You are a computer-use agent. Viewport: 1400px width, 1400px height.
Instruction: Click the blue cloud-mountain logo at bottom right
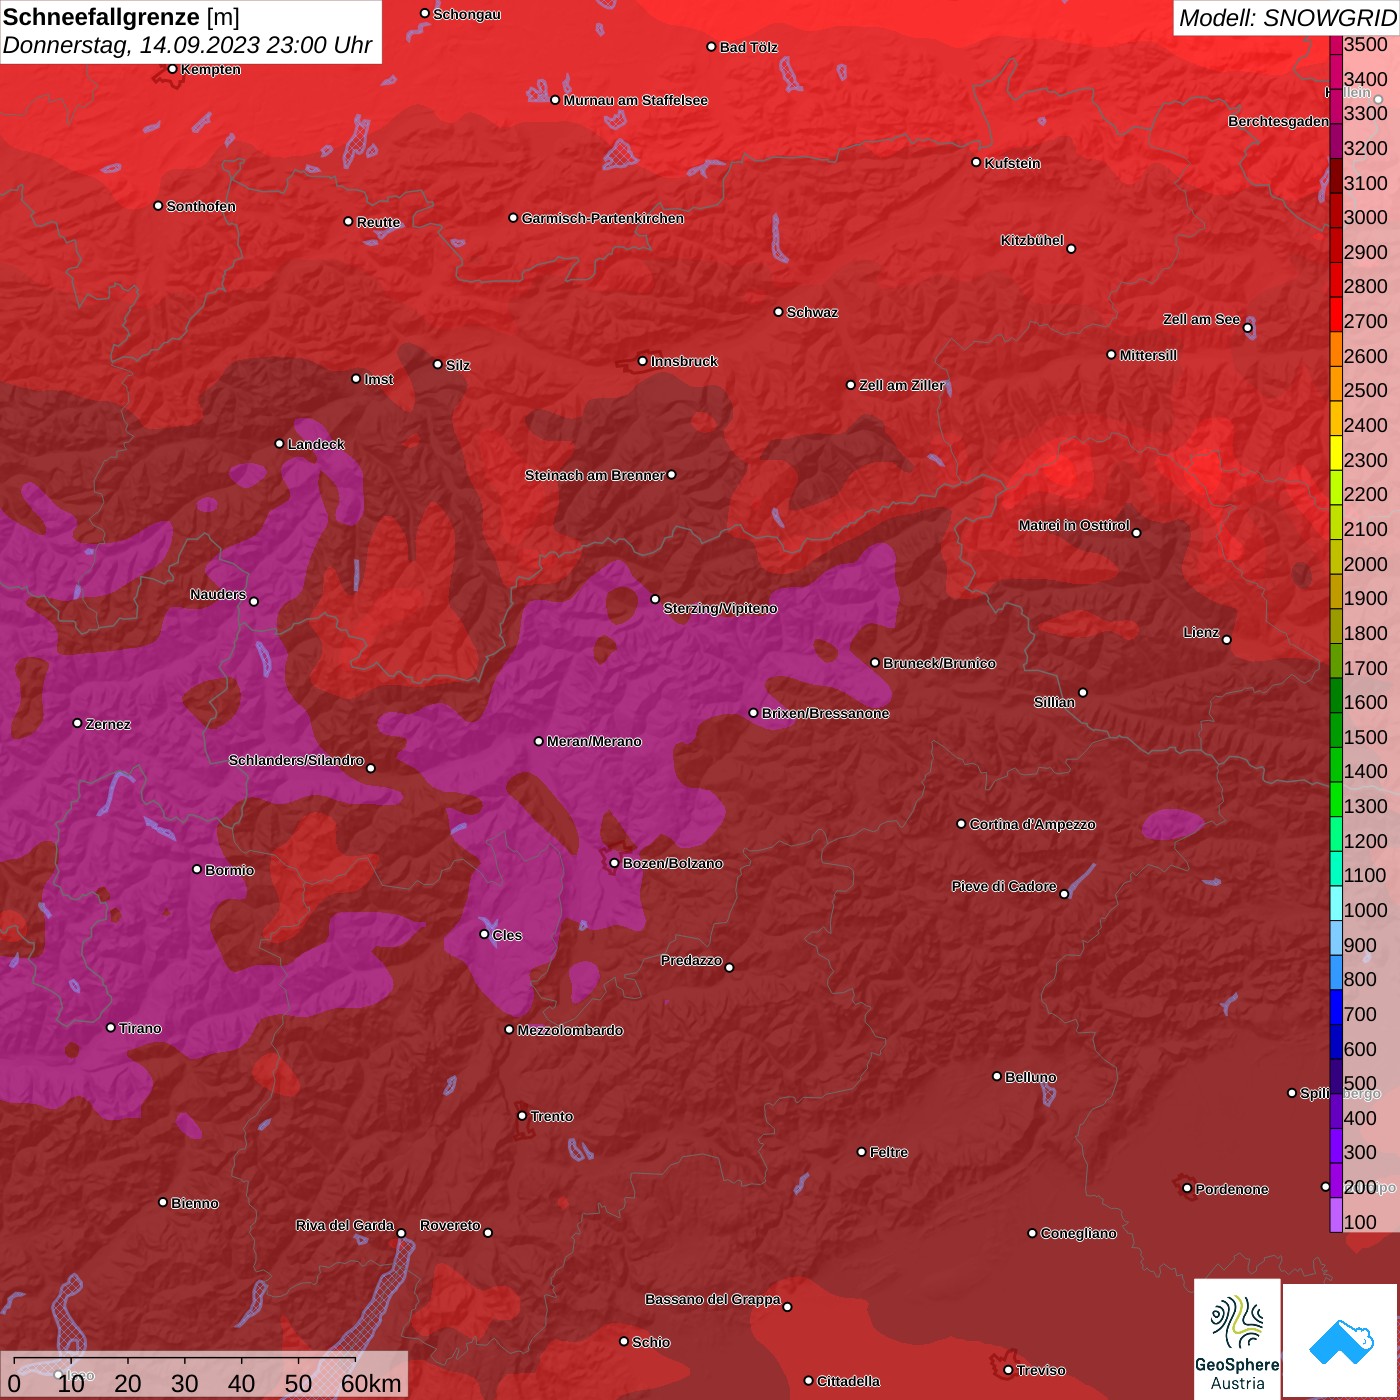tap(1341, 1342)
